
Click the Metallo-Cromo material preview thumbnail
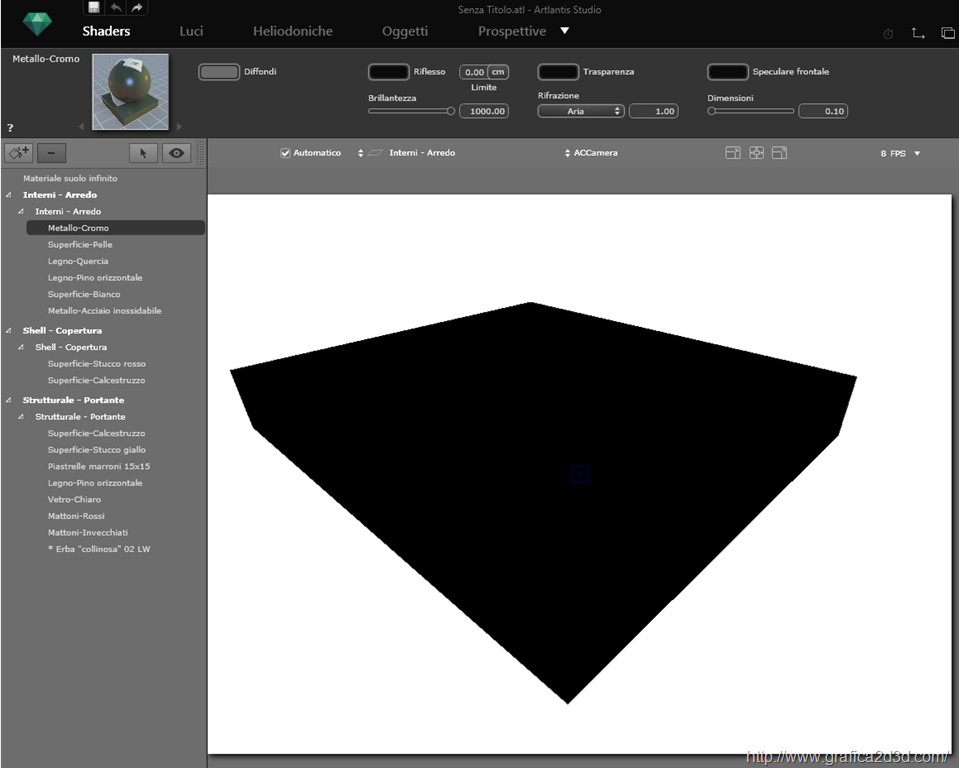(x=130, y=92)
